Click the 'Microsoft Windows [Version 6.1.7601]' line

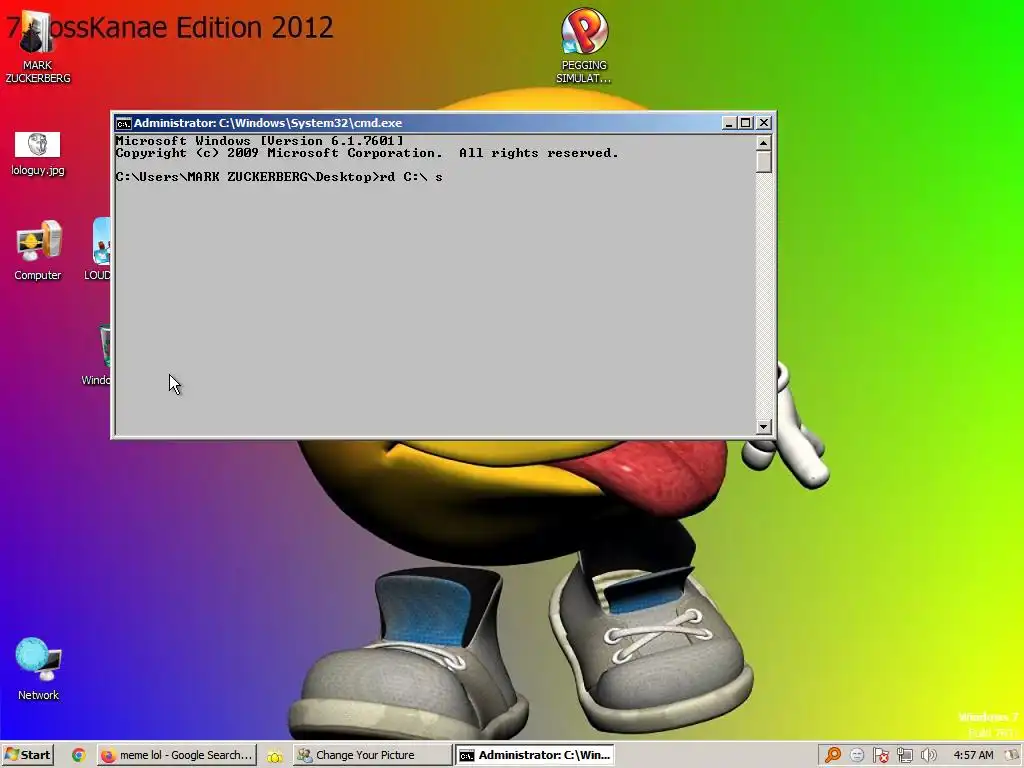point(259,140)
